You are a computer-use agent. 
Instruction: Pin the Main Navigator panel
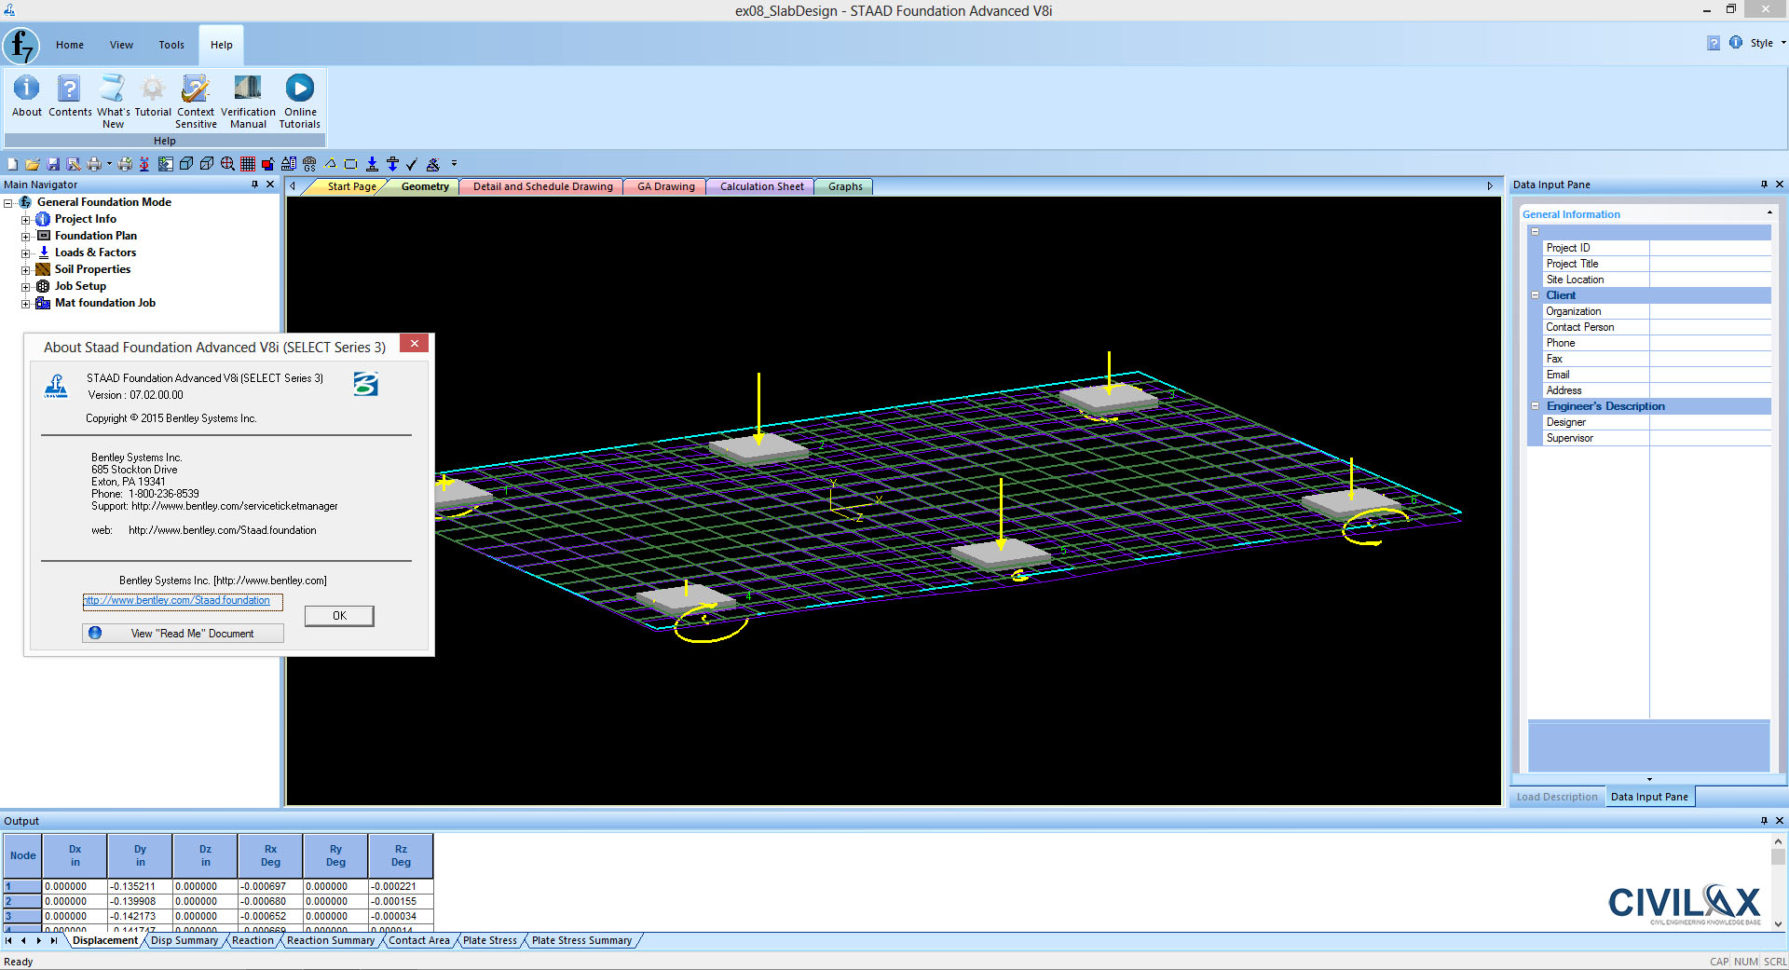coord(256,184)
